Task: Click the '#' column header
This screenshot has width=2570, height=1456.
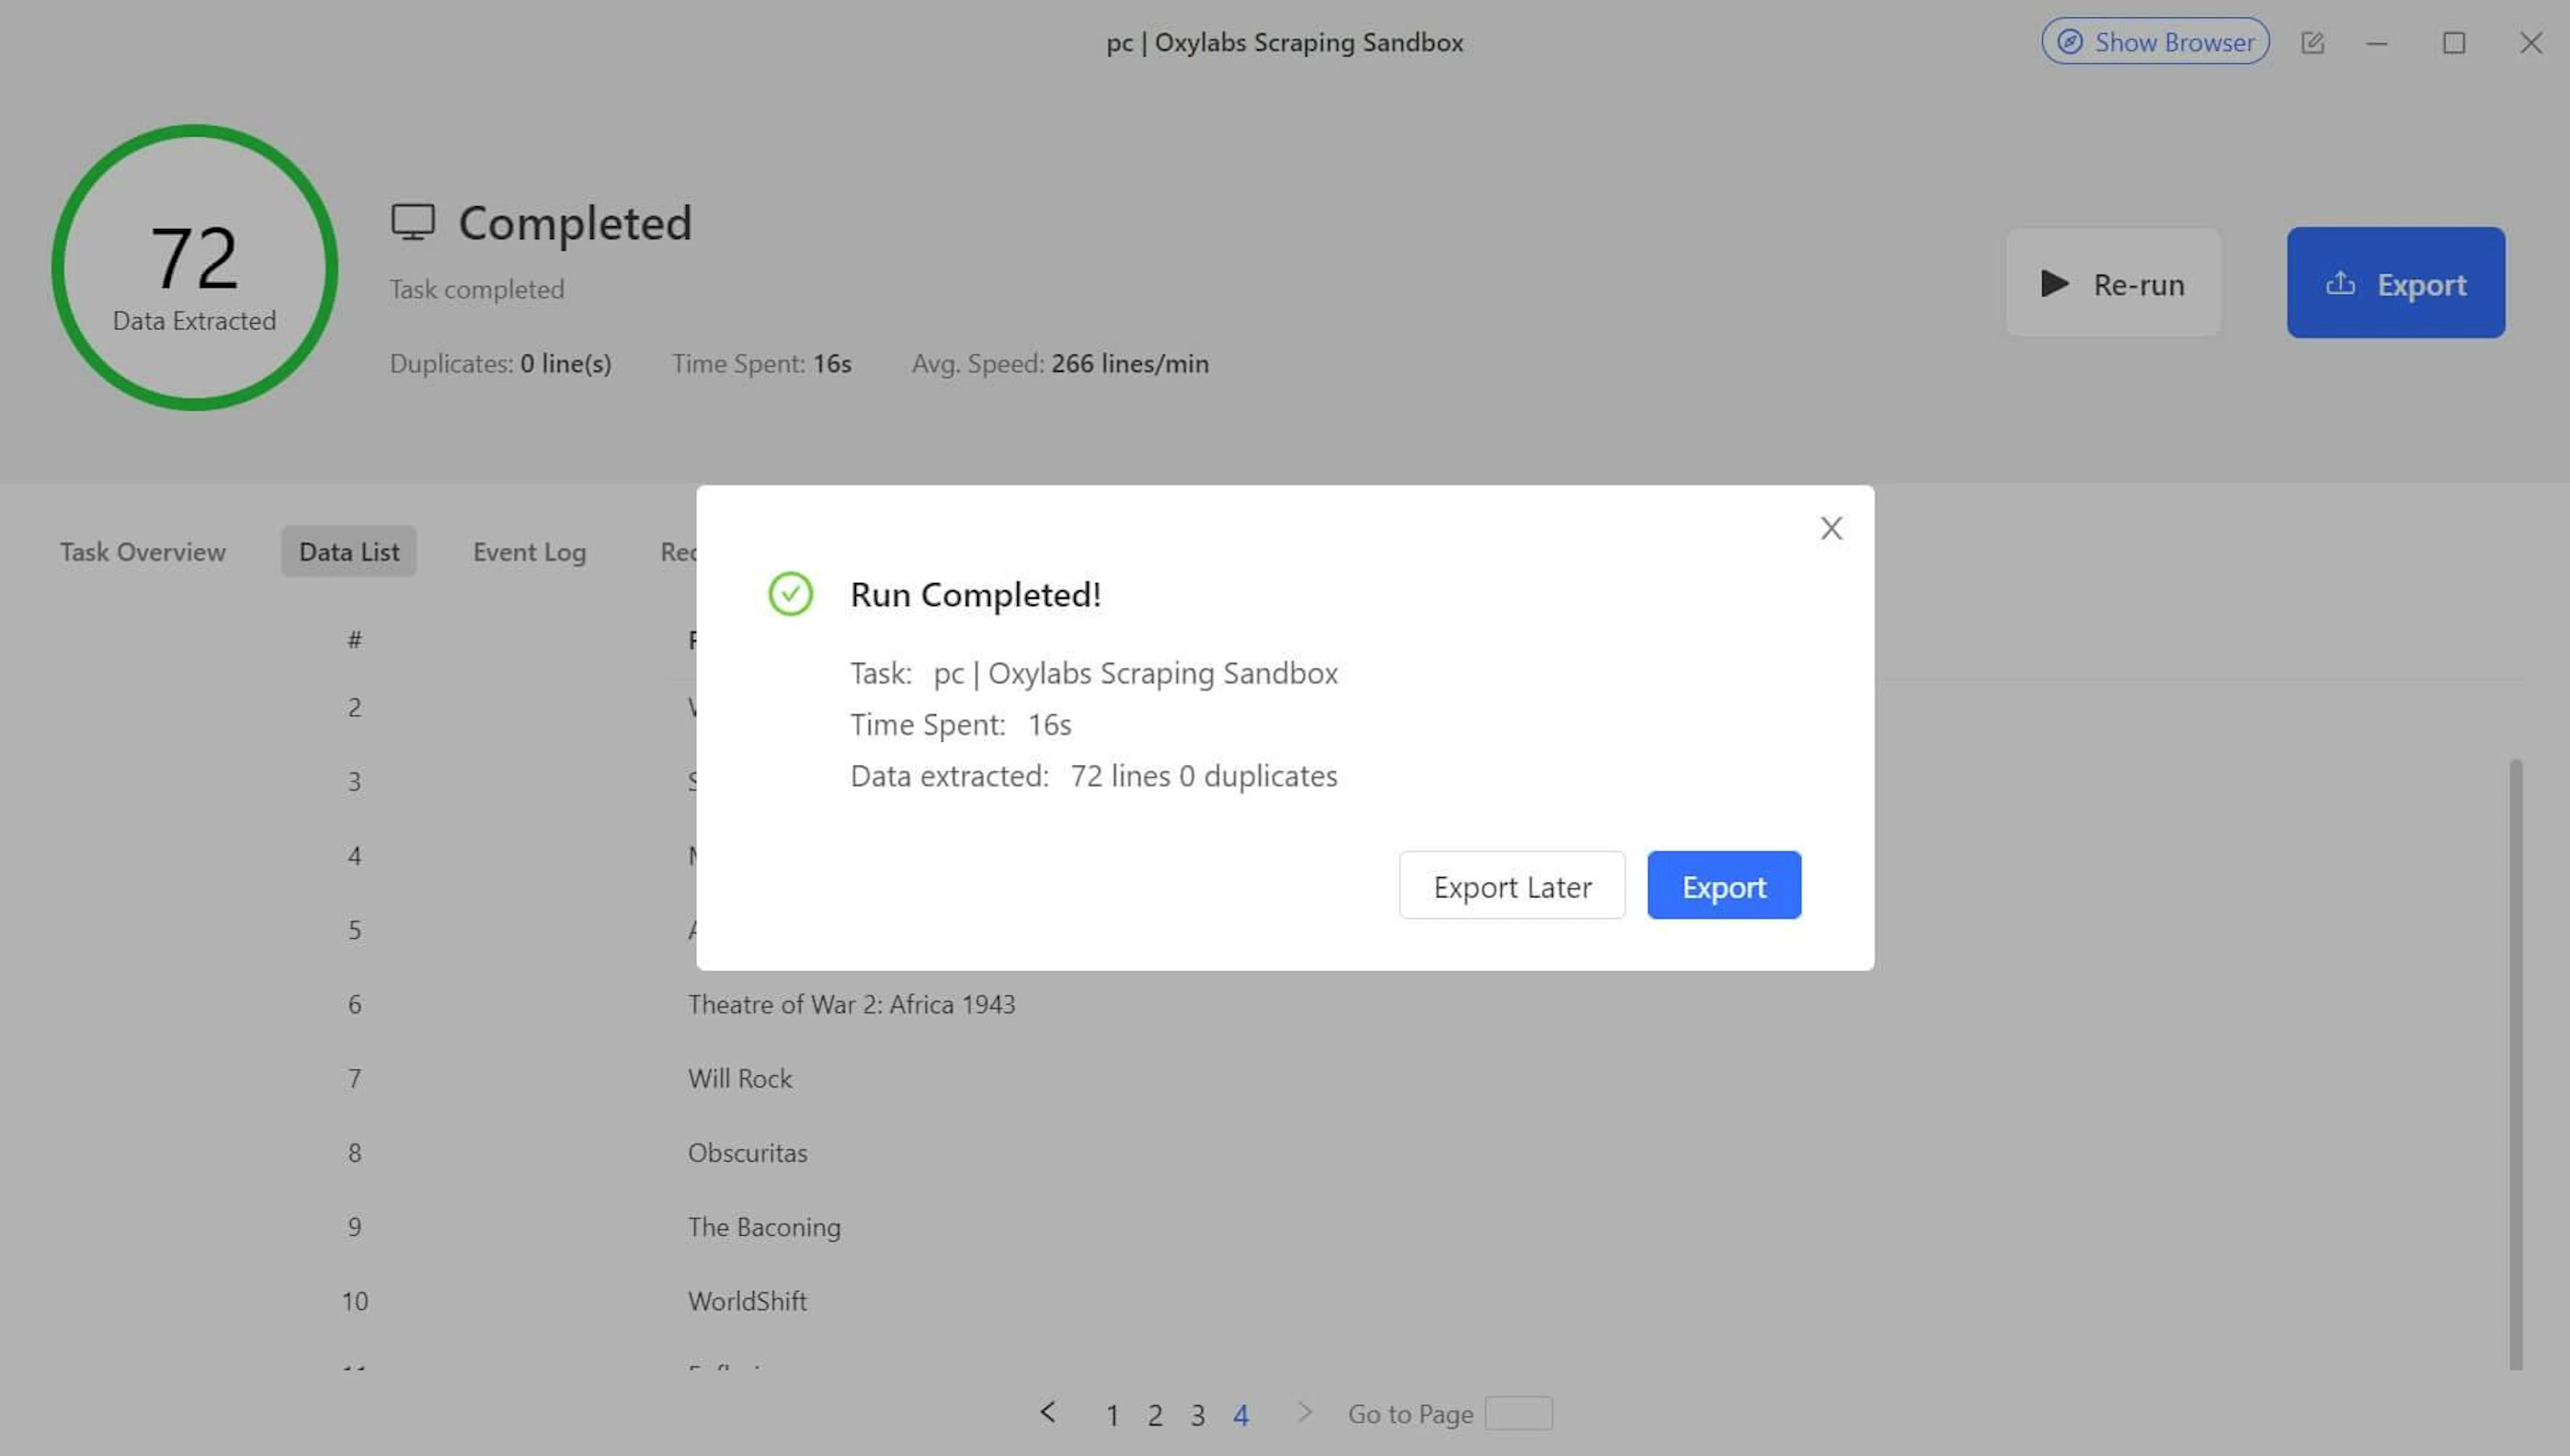Action: [x=355, y=640]
